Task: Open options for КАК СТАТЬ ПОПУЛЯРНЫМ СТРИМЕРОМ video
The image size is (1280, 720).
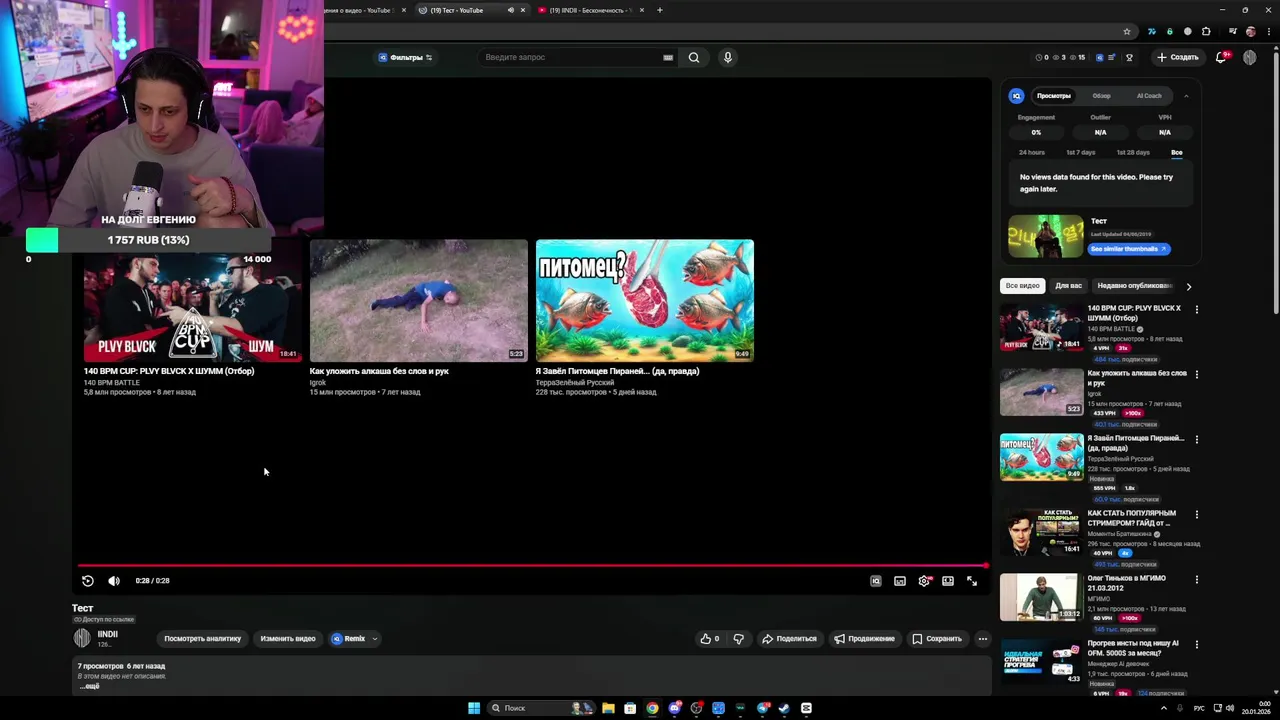Action: tap(1196, 515)
